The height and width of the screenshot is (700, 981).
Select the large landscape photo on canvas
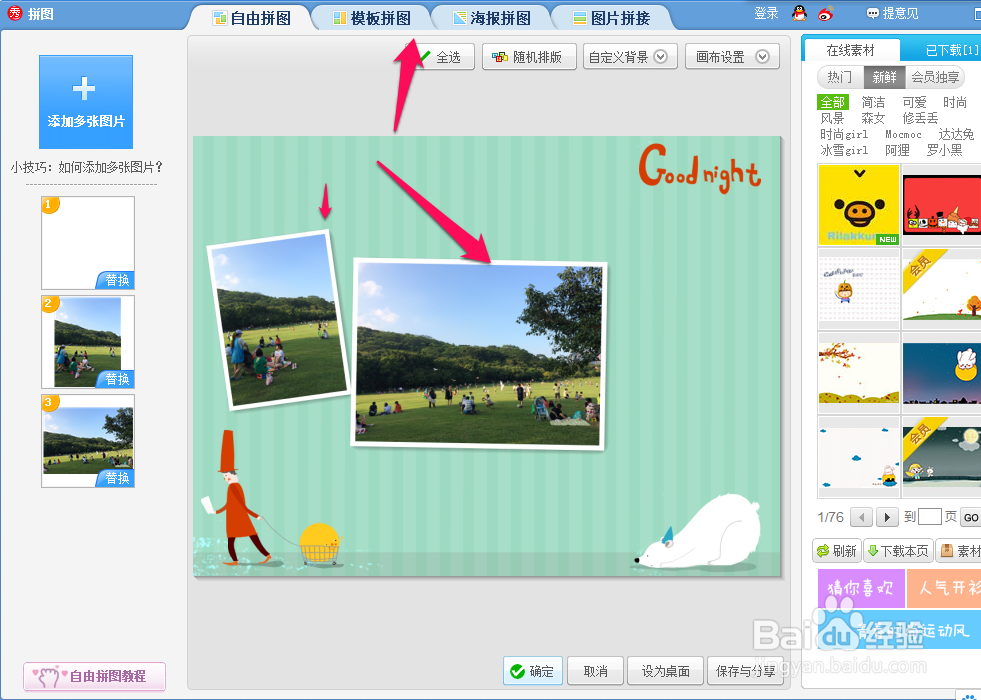click(479, 355)
